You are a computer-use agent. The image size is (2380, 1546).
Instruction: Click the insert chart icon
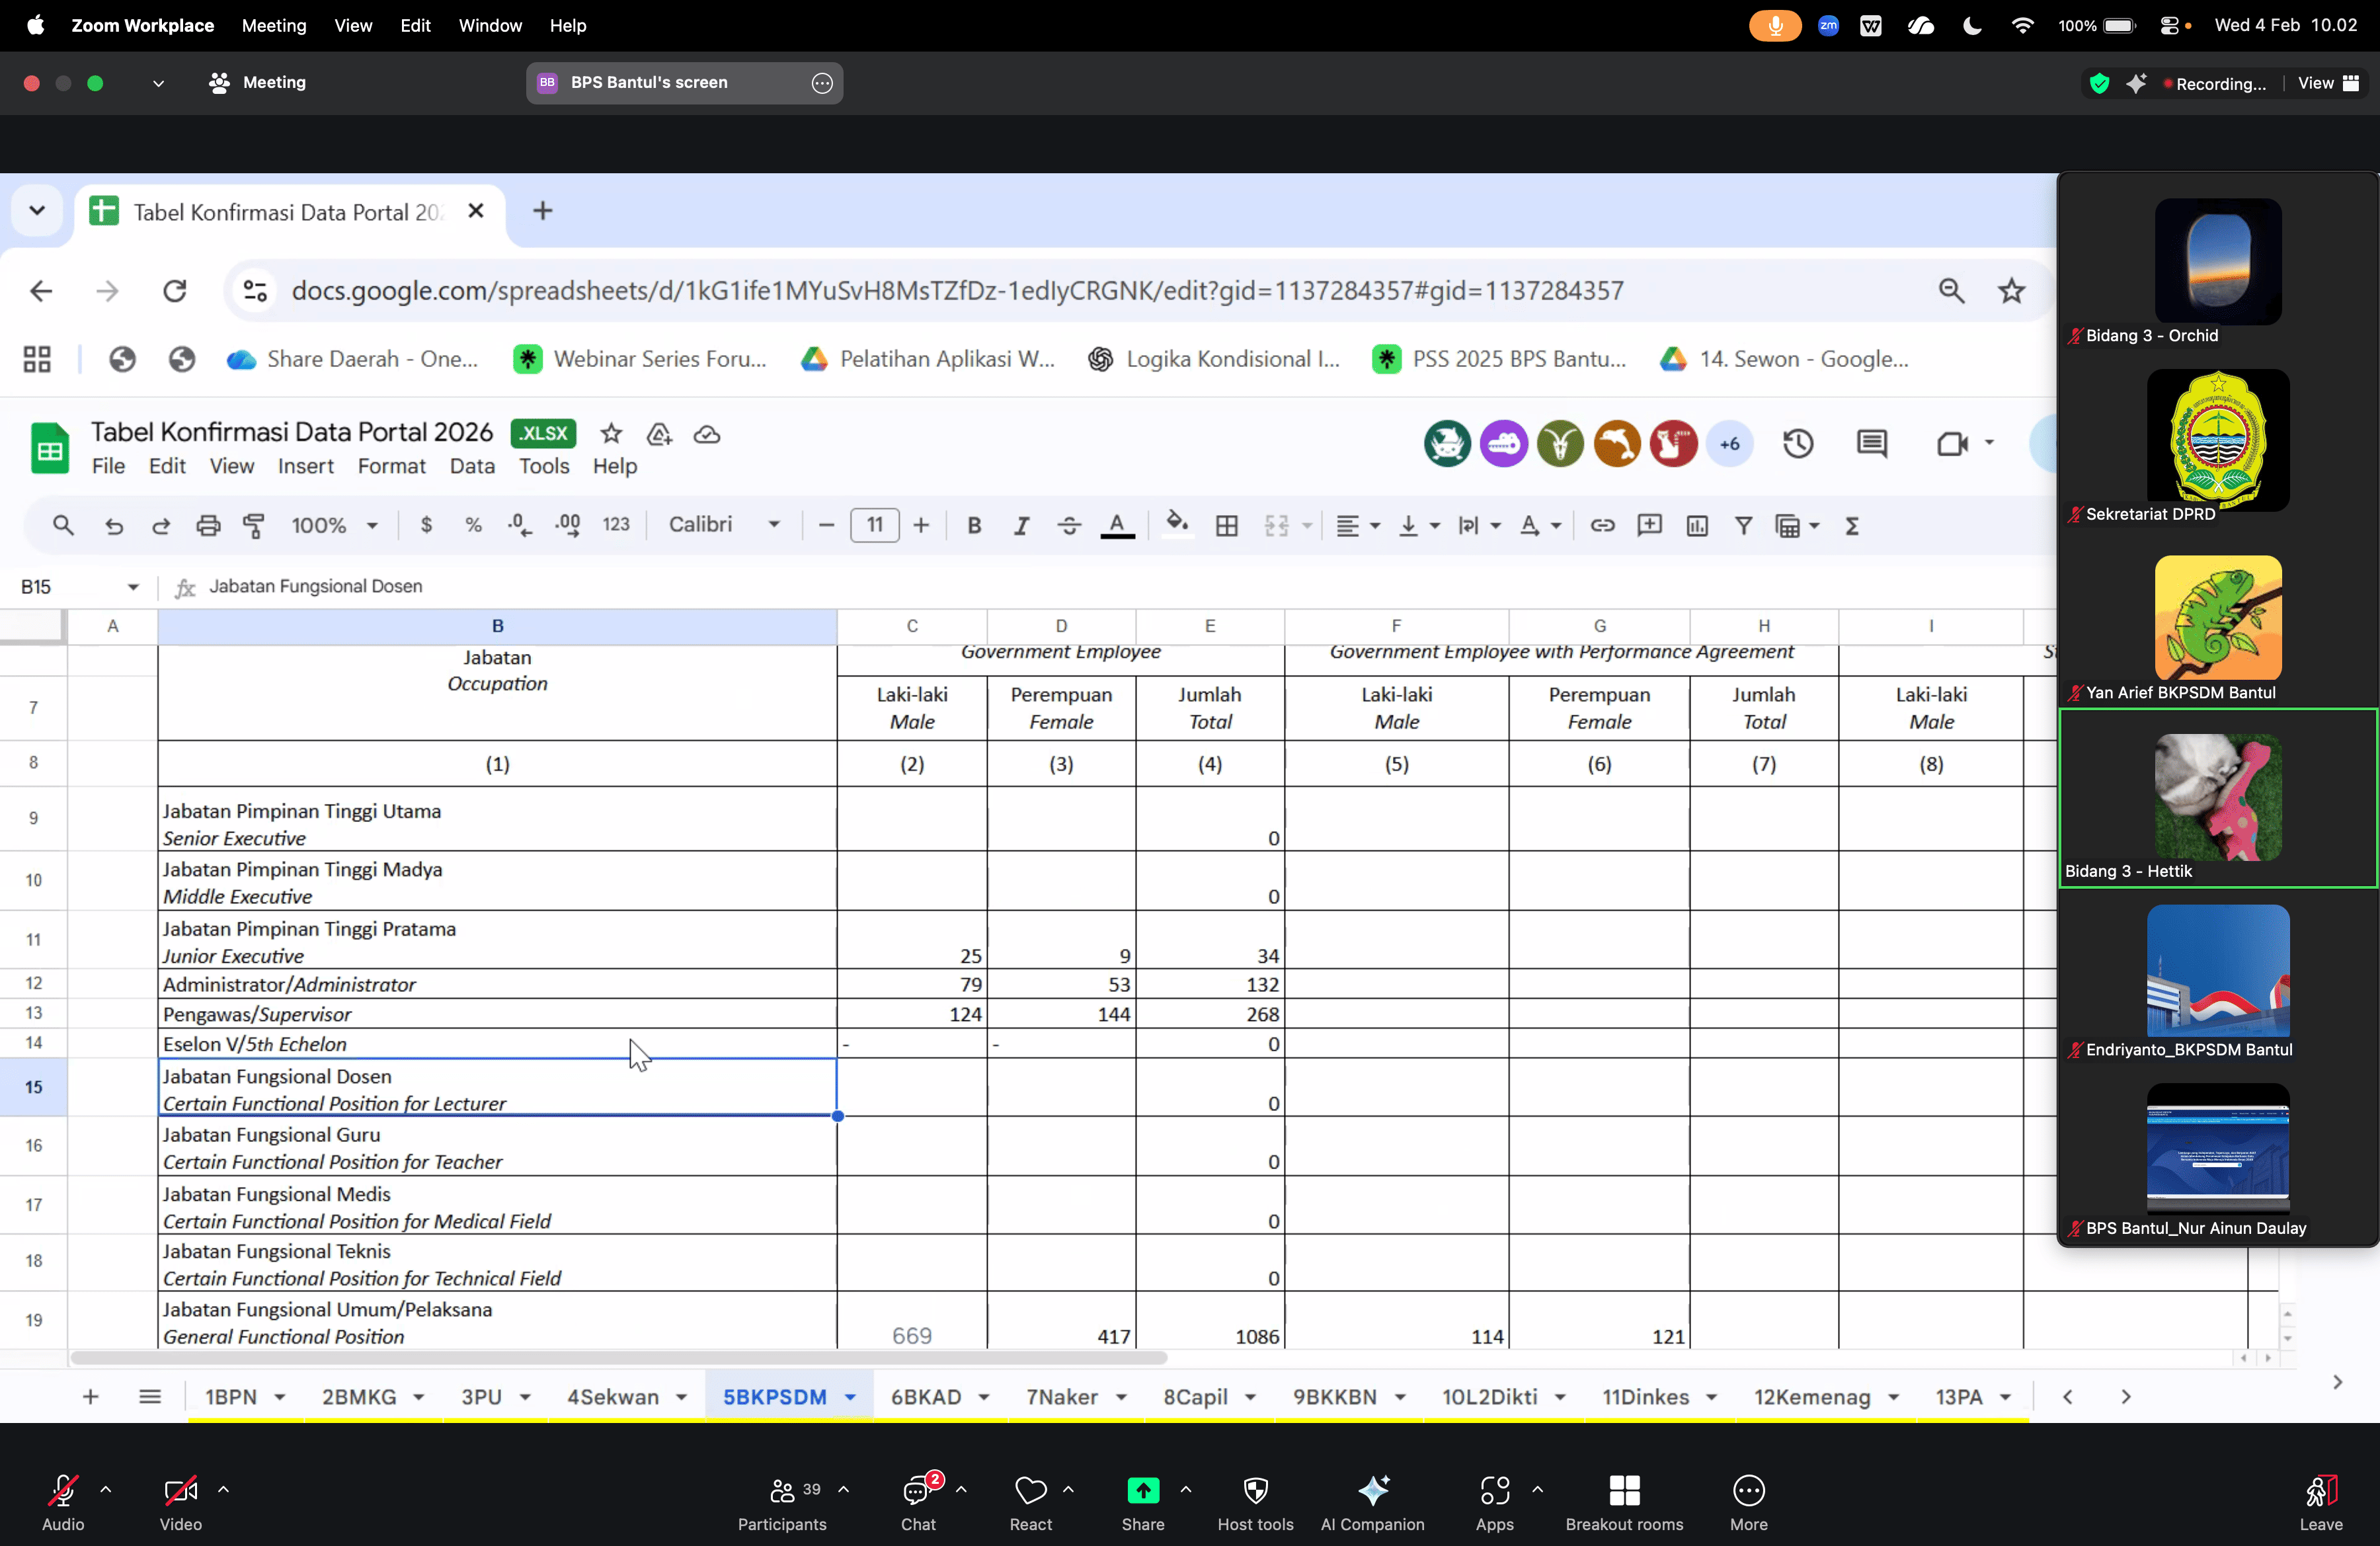point(1697,525)
